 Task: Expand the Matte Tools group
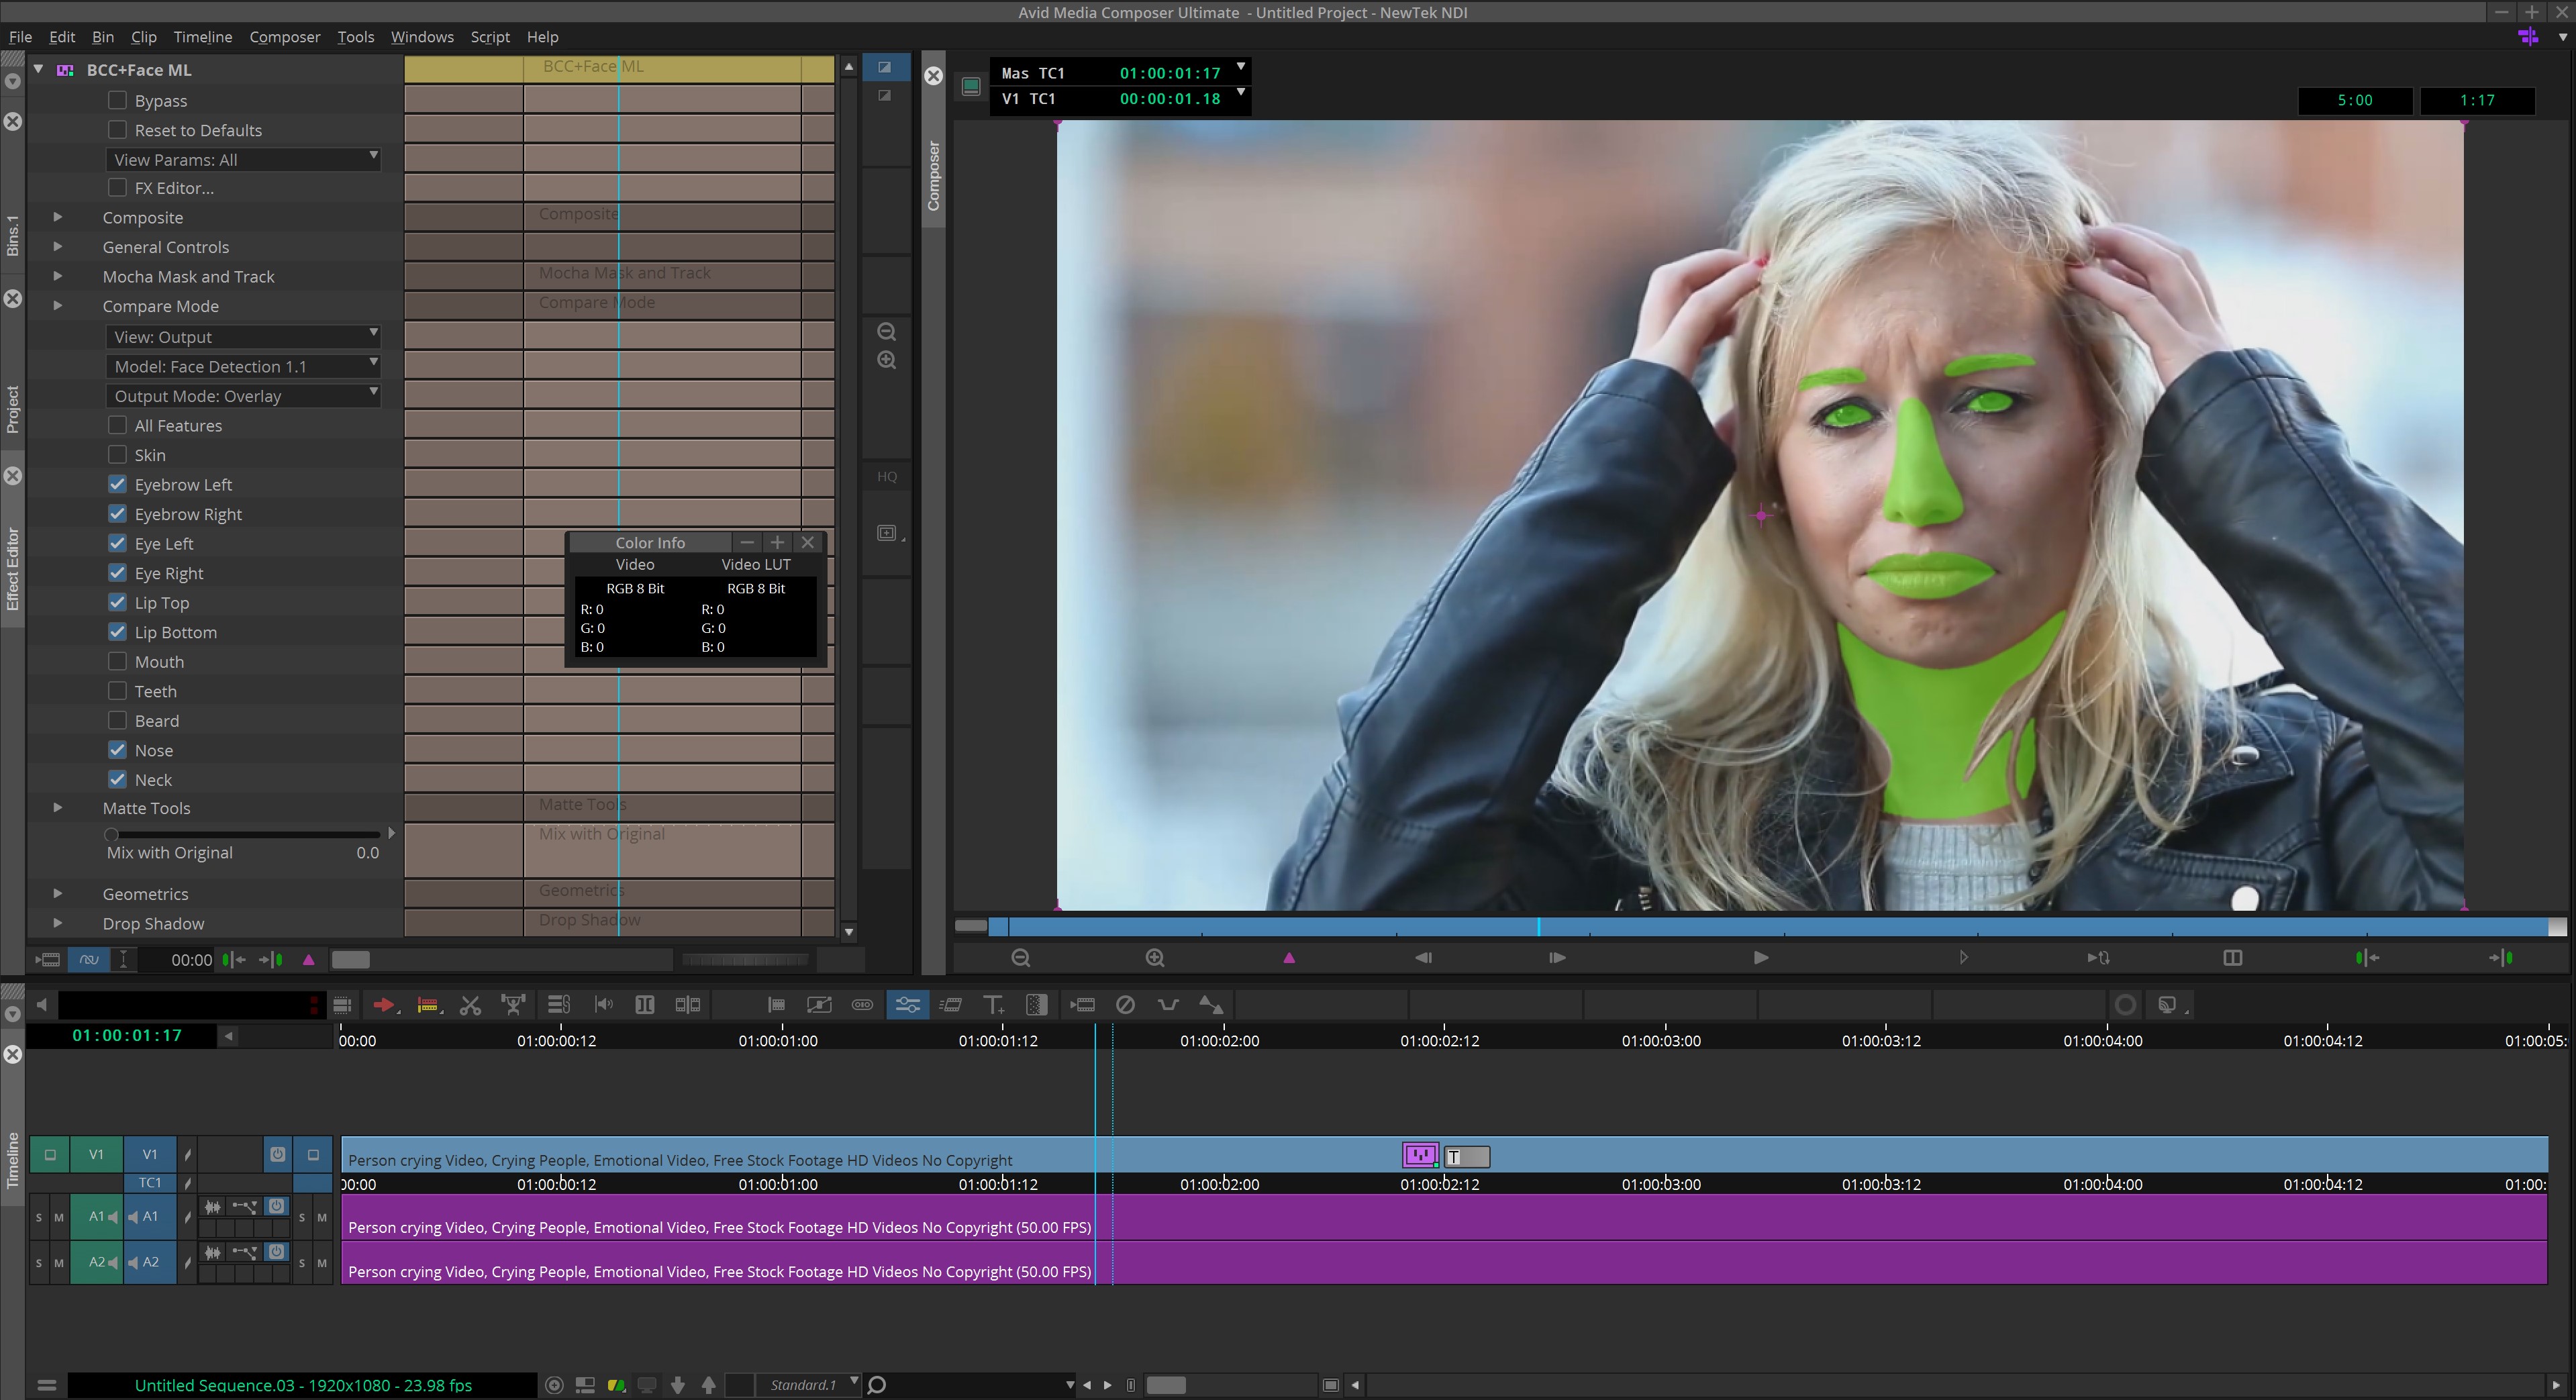pos(57,808)
